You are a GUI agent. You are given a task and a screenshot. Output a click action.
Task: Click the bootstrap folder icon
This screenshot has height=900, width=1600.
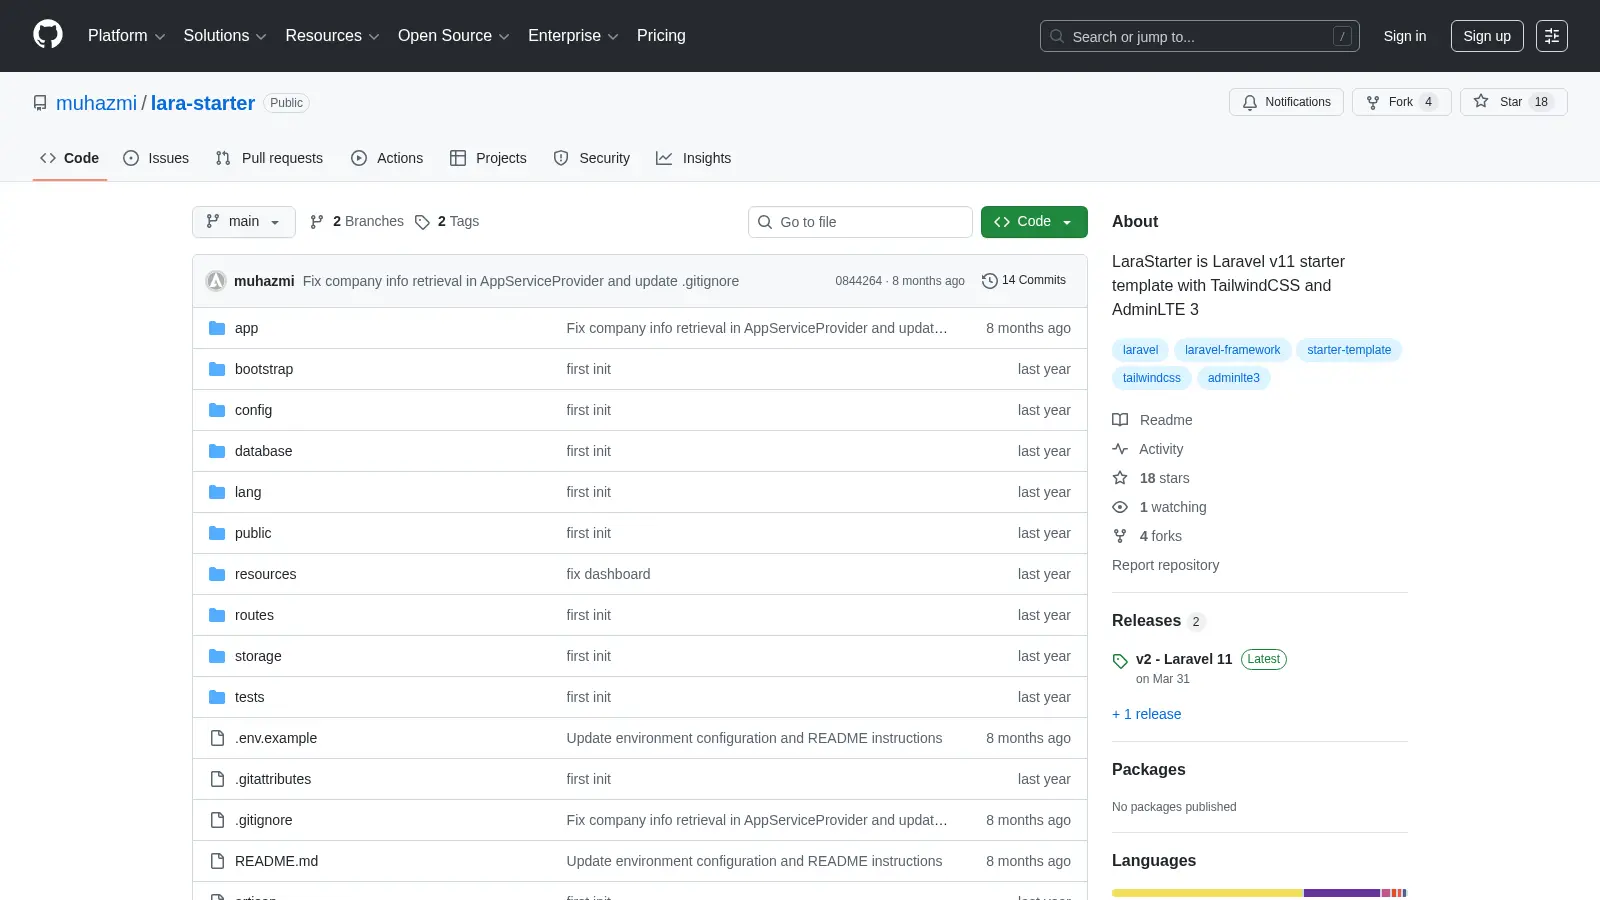[217, 369]
